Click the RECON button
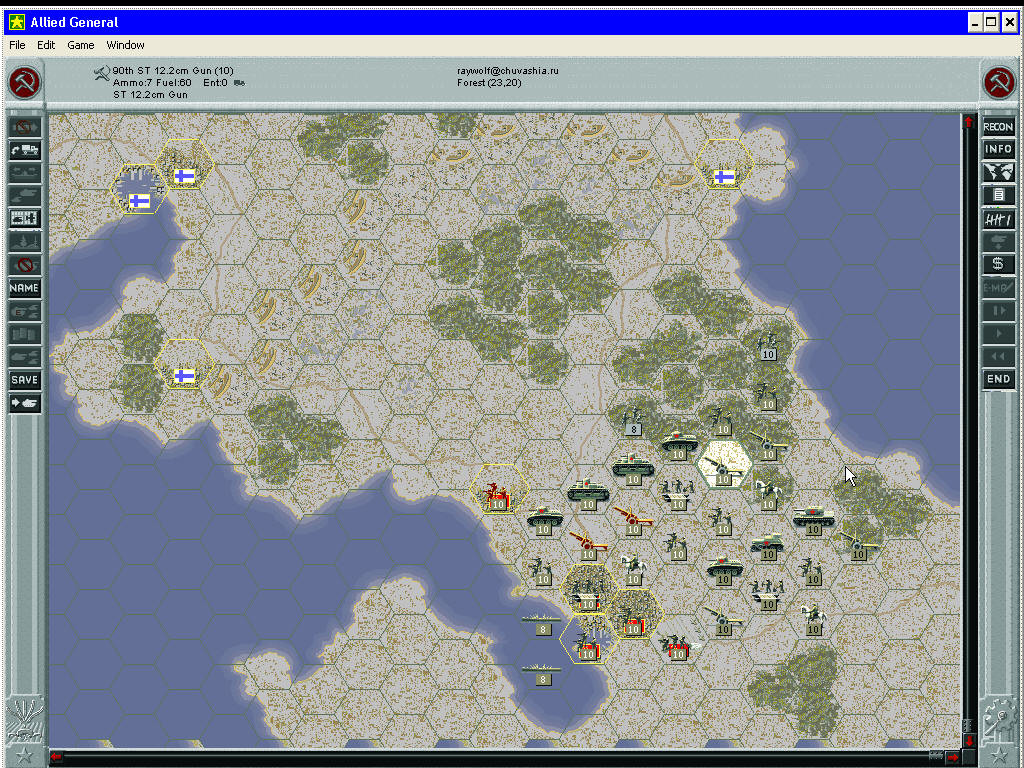The height and width of the screenshot is (768, 1024). point(998,127)
